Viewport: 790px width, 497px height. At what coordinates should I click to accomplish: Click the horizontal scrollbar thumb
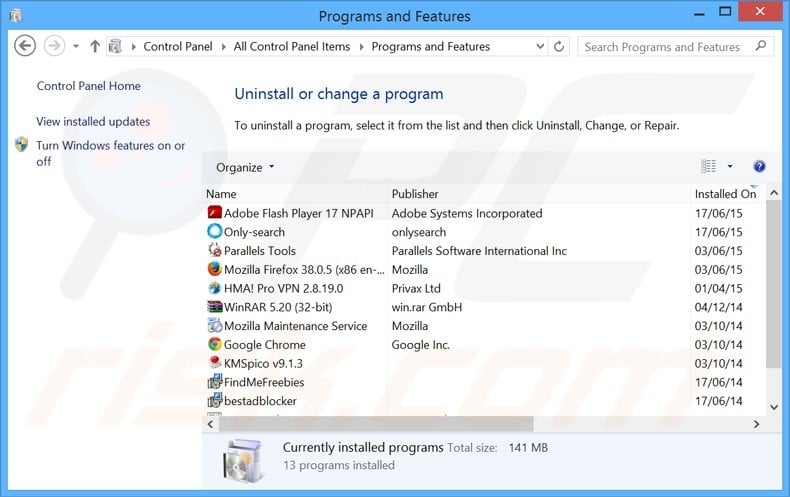[376, 424]
